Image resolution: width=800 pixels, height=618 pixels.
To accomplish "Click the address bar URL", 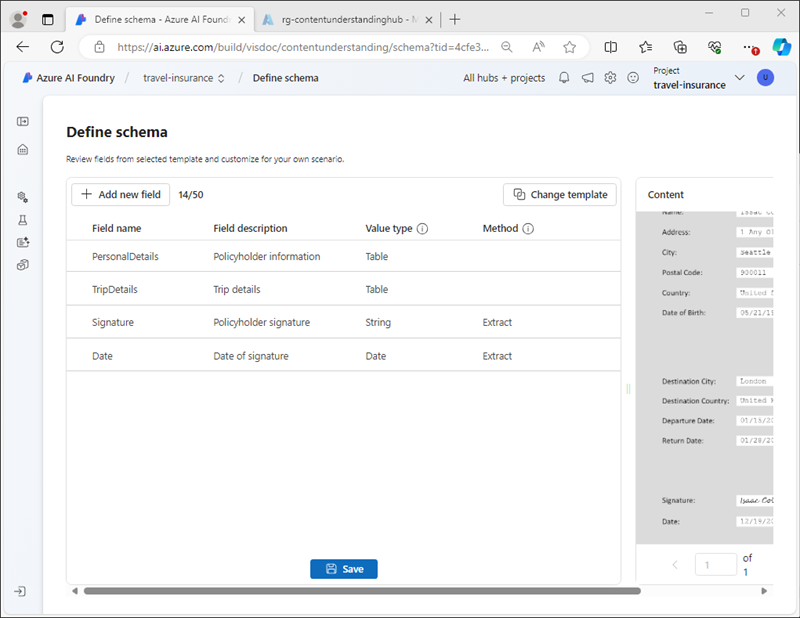I will click(x=303, y=47).
